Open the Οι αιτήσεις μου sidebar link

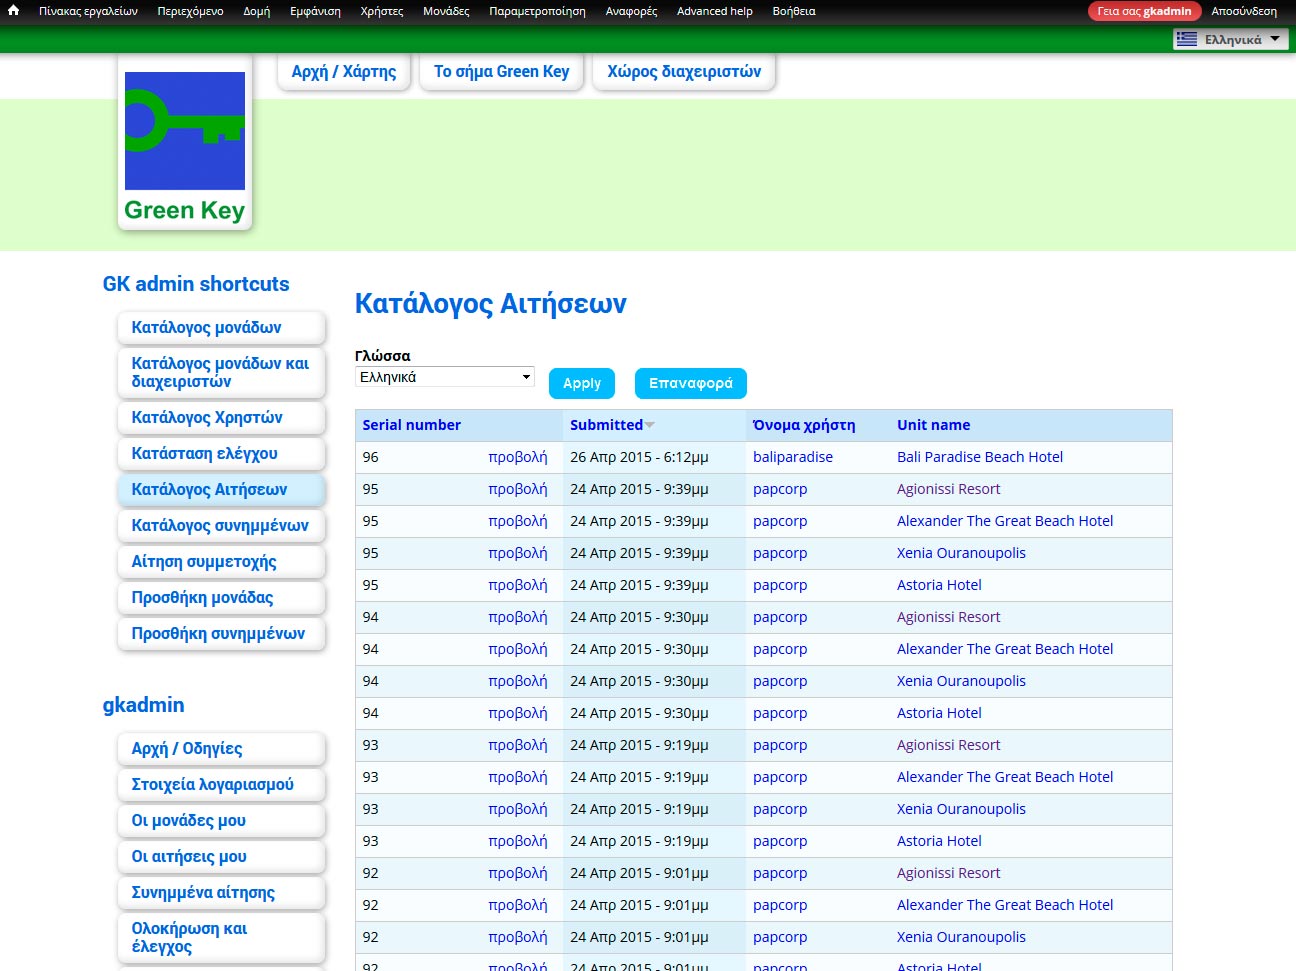click(x=189, y=856)
